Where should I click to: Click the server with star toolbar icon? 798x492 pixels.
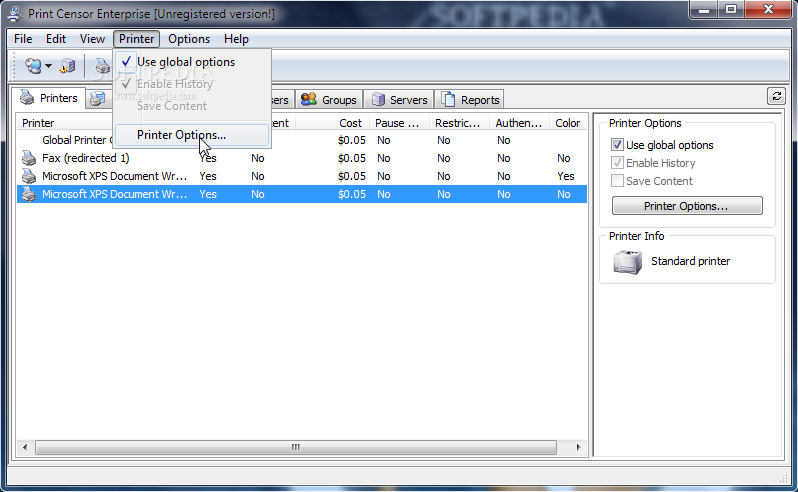point(67,66)
